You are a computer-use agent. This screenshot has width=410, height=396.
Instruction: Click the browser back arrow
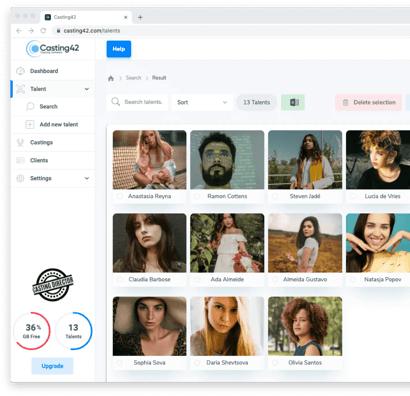tap(19, 31)
